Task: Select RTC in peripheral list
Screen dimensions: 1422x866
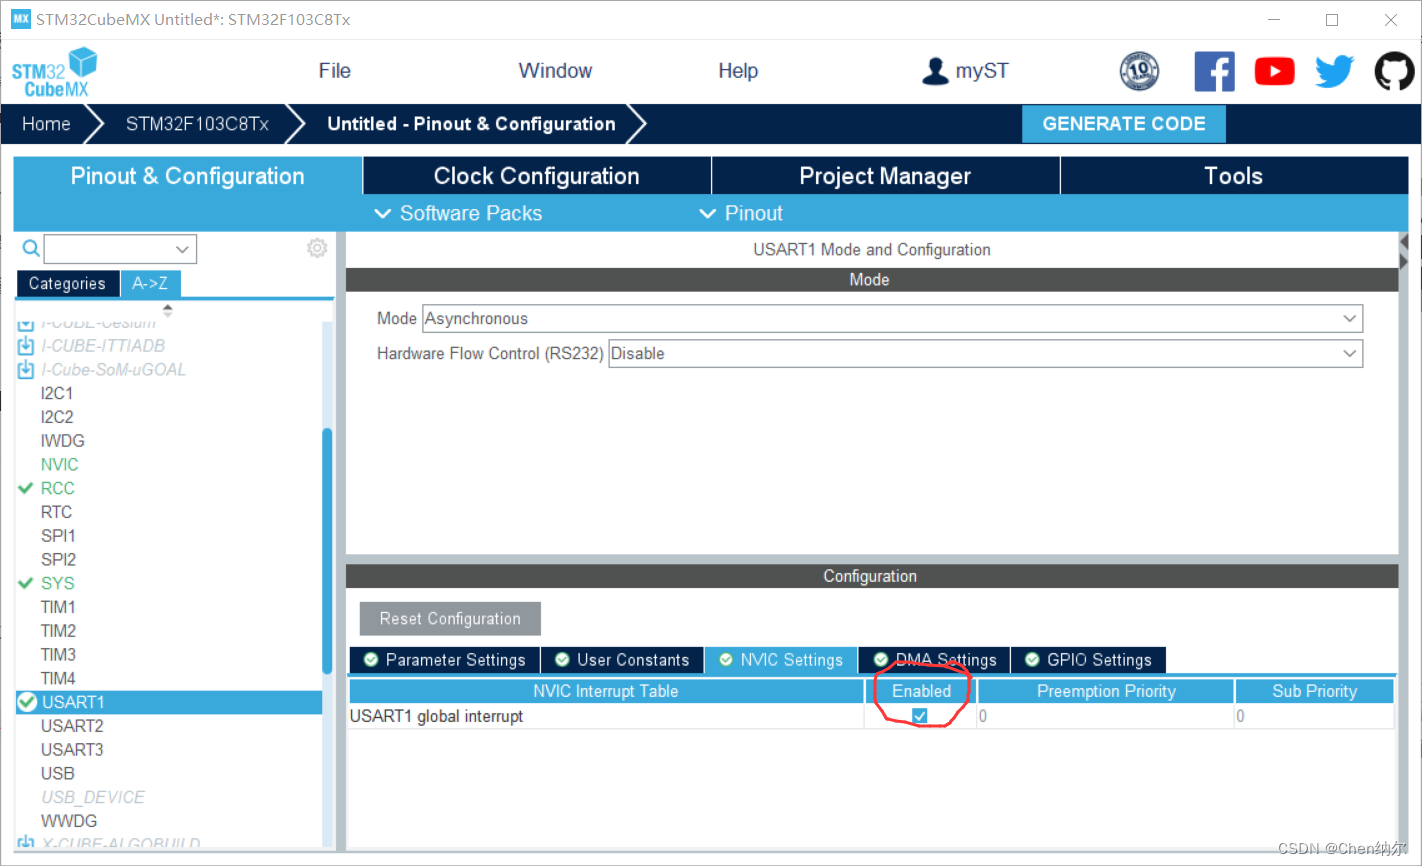Action: point(56,512)
